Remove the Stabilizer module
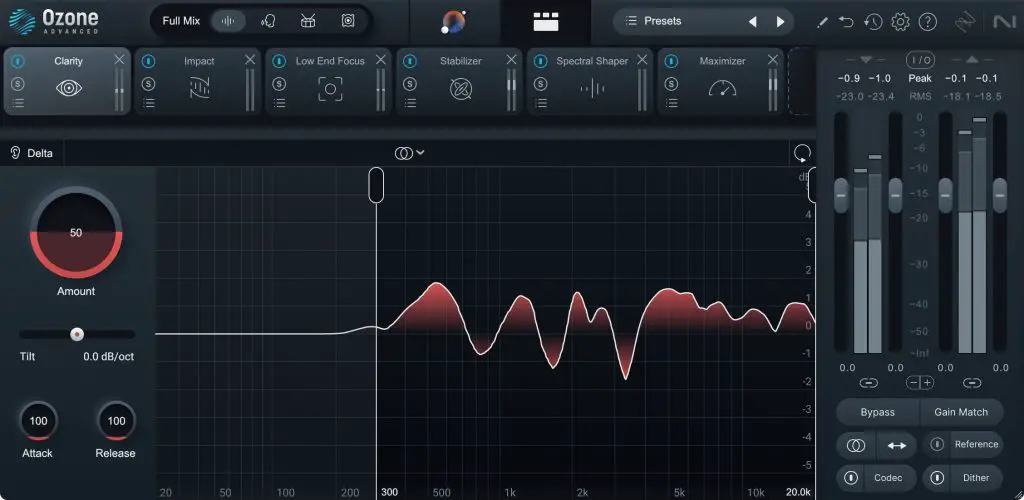Viewport: 1024px width, 500px height. (x=511, y=60)
